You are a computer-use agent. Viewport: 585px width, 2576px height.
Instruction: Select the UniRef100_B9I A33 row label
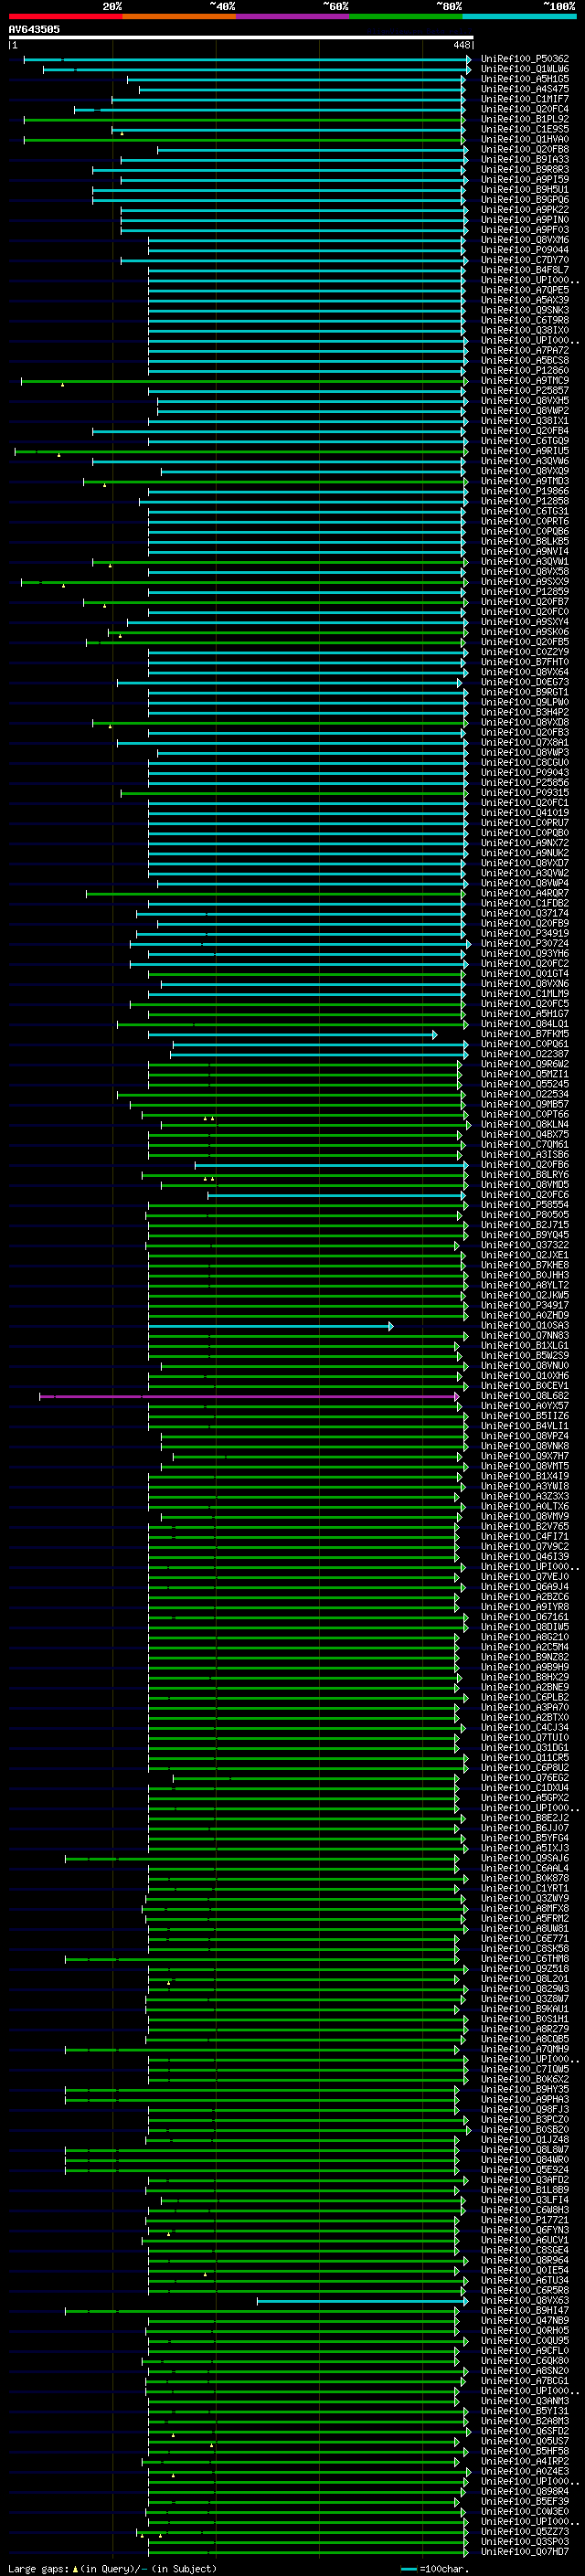point(524,159)
